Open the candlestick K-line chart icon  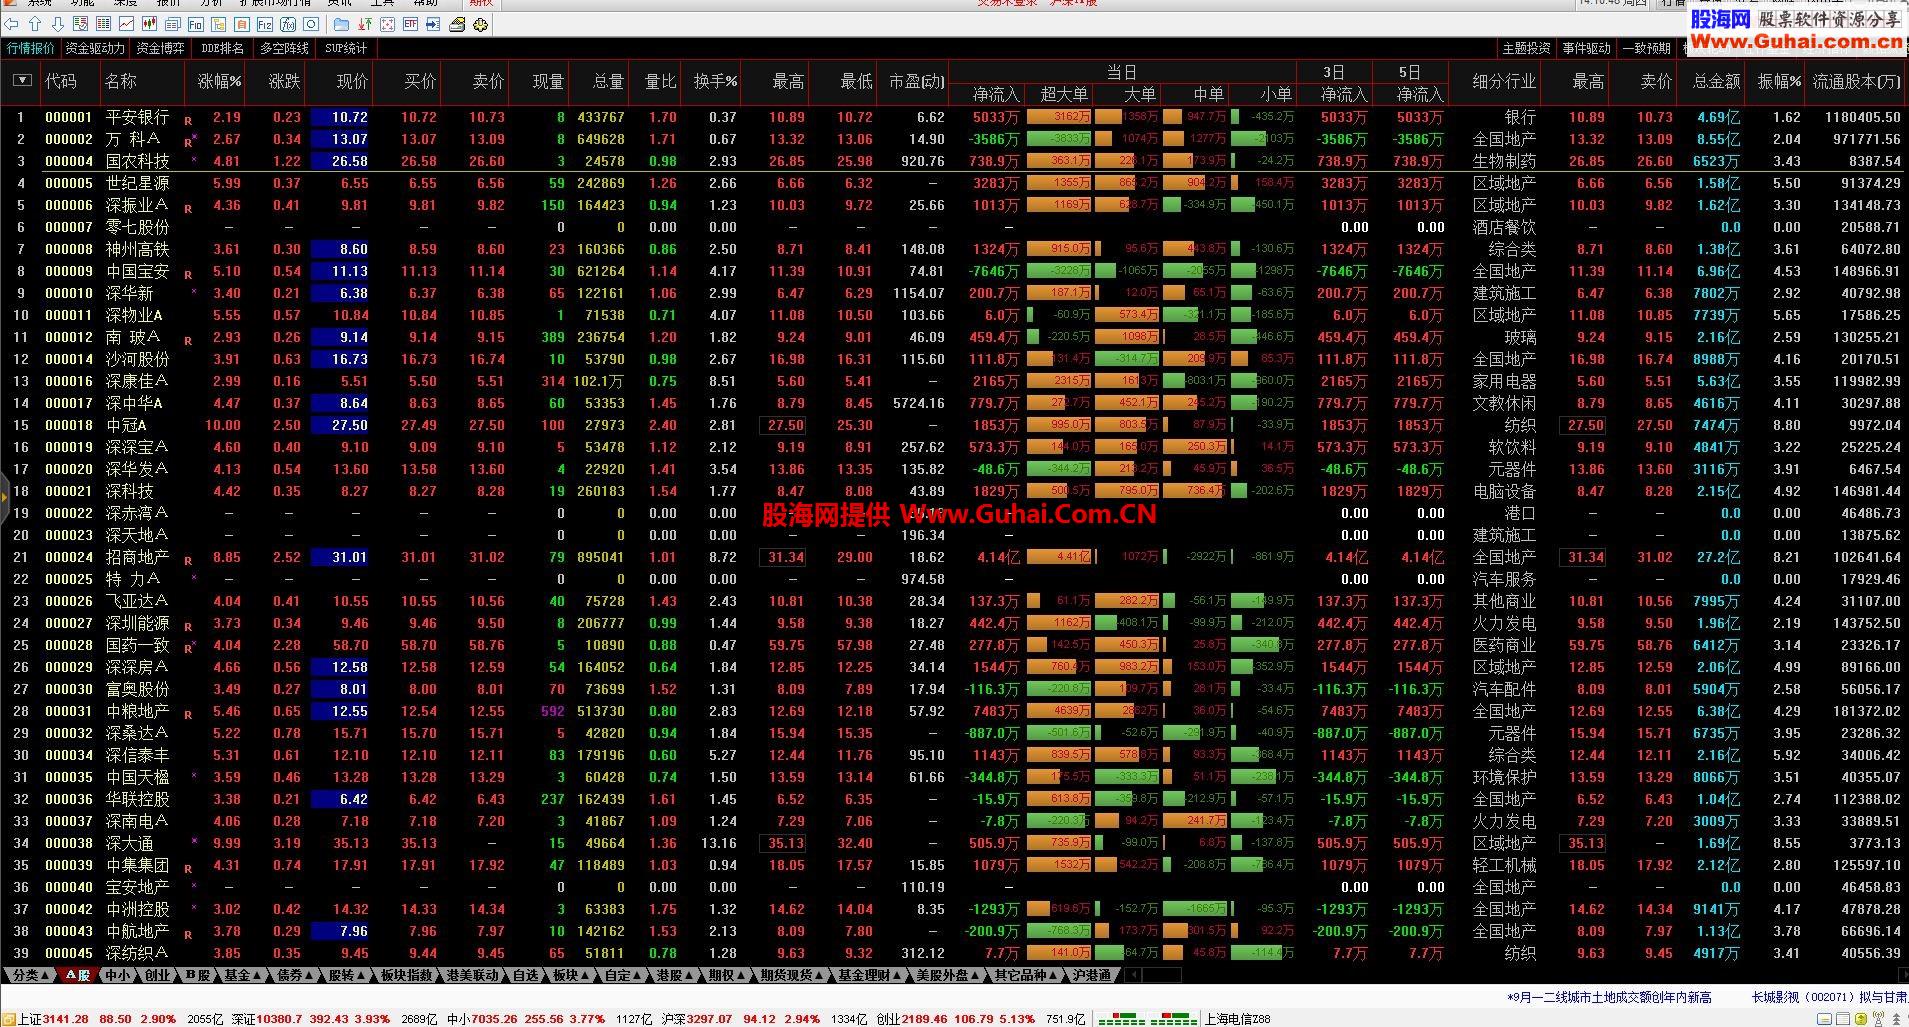(149, 24)
